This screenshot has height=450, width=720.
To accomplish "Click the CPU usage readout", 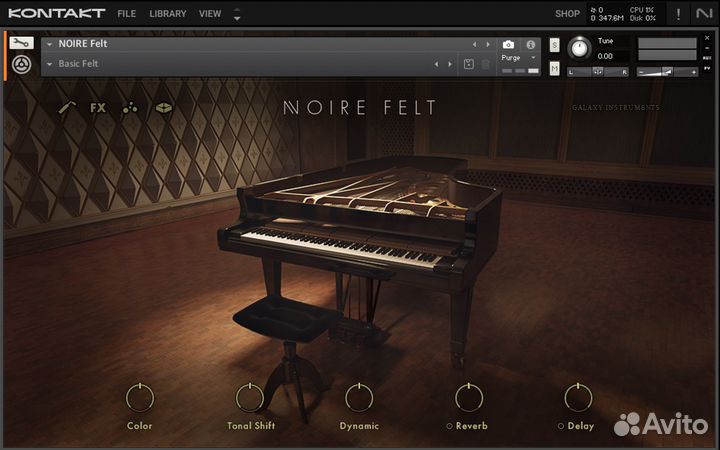I will (642, 10).
